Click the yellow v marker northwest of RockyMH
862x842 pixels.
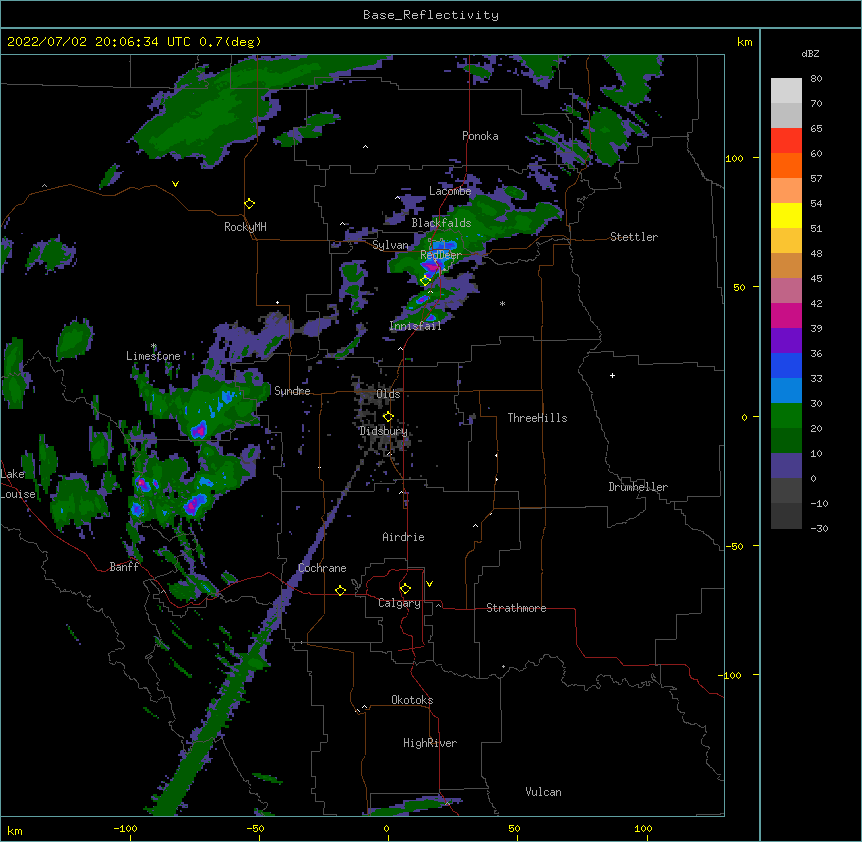[175, 184]
